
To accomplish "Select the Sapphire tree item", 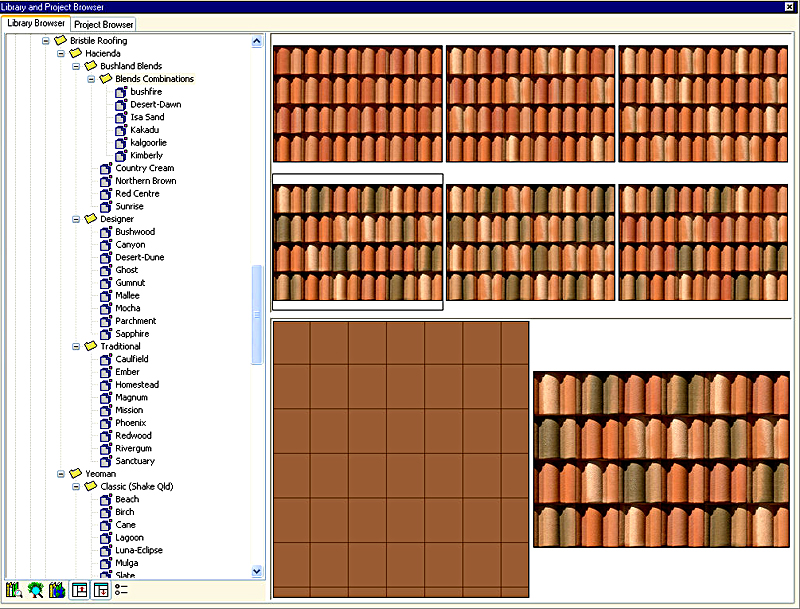I will click(x=132, y=334).
